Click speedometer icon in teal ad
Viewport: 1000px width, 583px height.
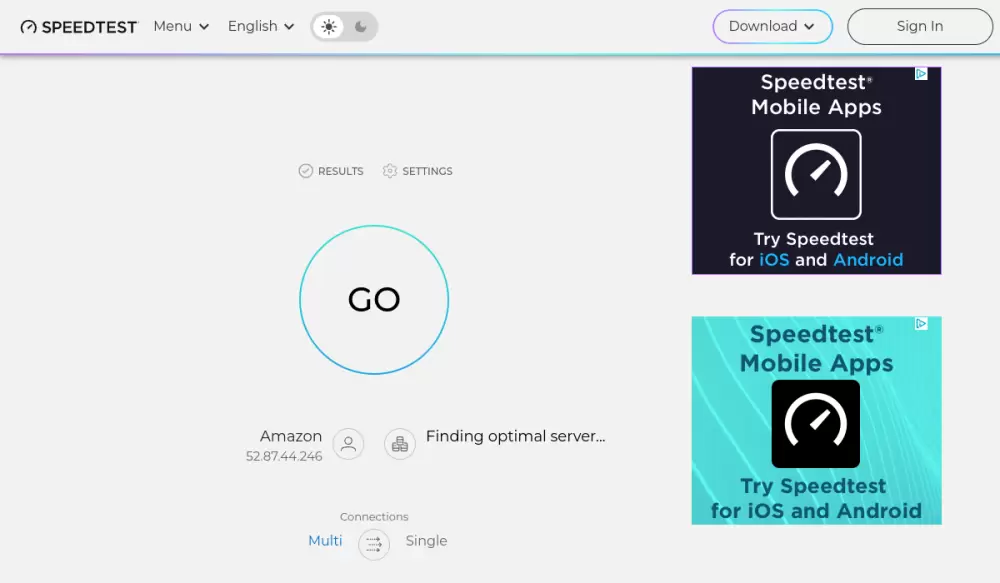click(816, 424)
